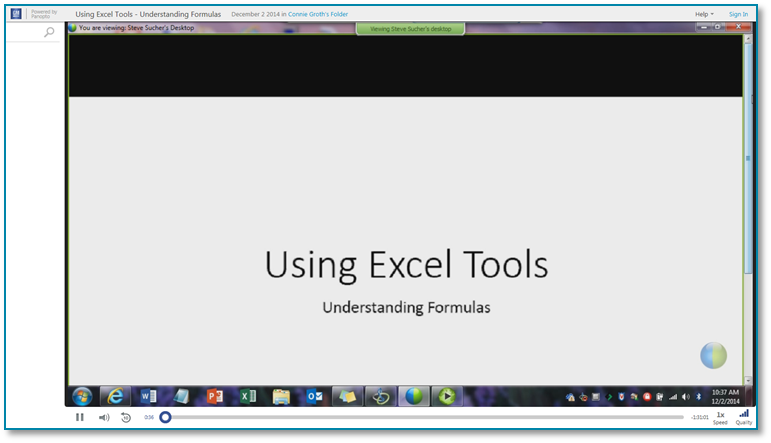771x443 pixels.
Task: Click the video title in header
Action: click(x=148, y=14)
